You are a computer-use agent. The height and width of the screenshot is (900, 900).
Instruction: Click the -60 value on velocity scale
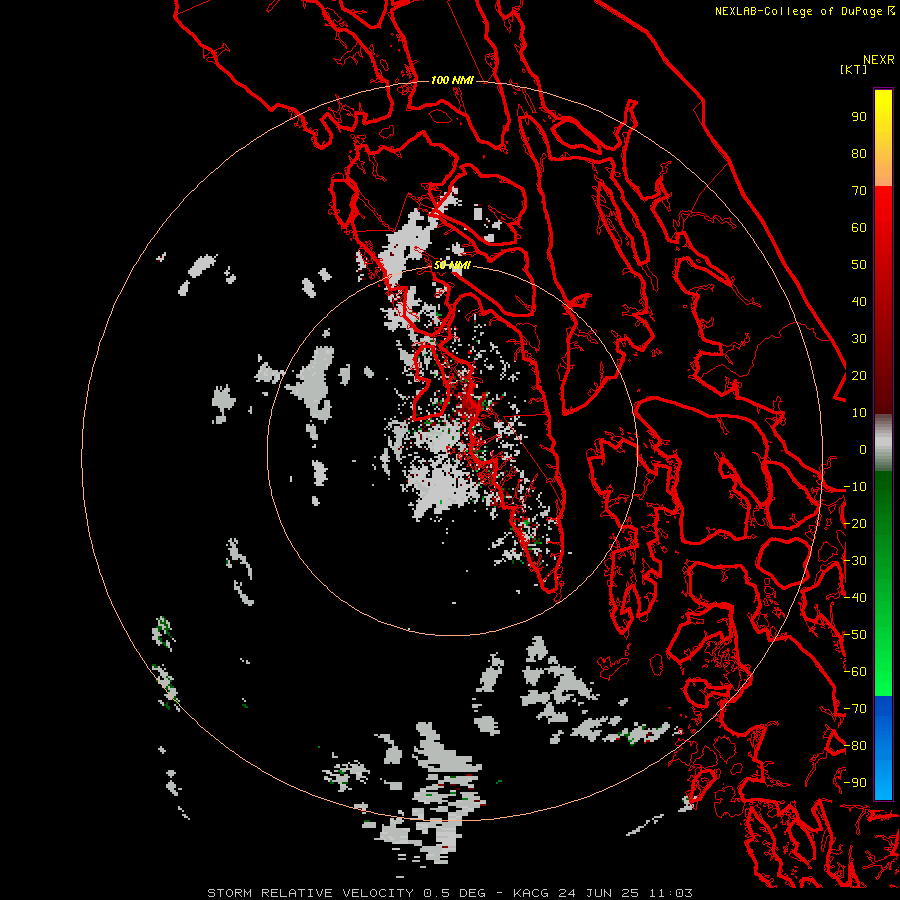(855, 672)
